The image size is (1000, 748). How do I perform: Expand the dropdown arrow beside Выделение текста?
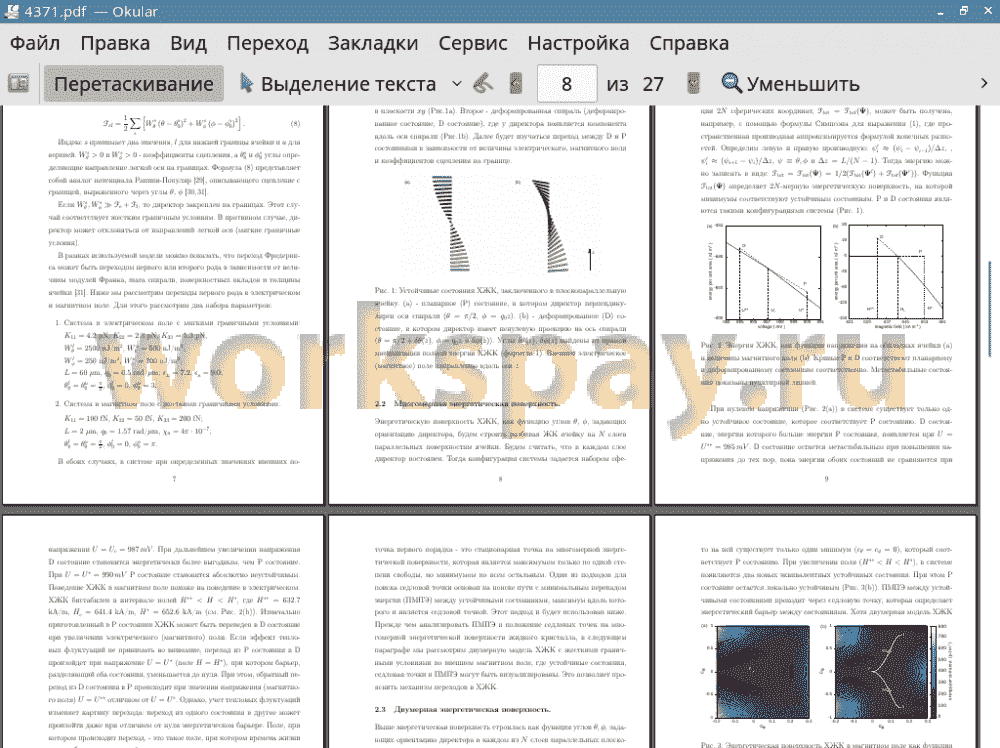click(x=457, y=84)
